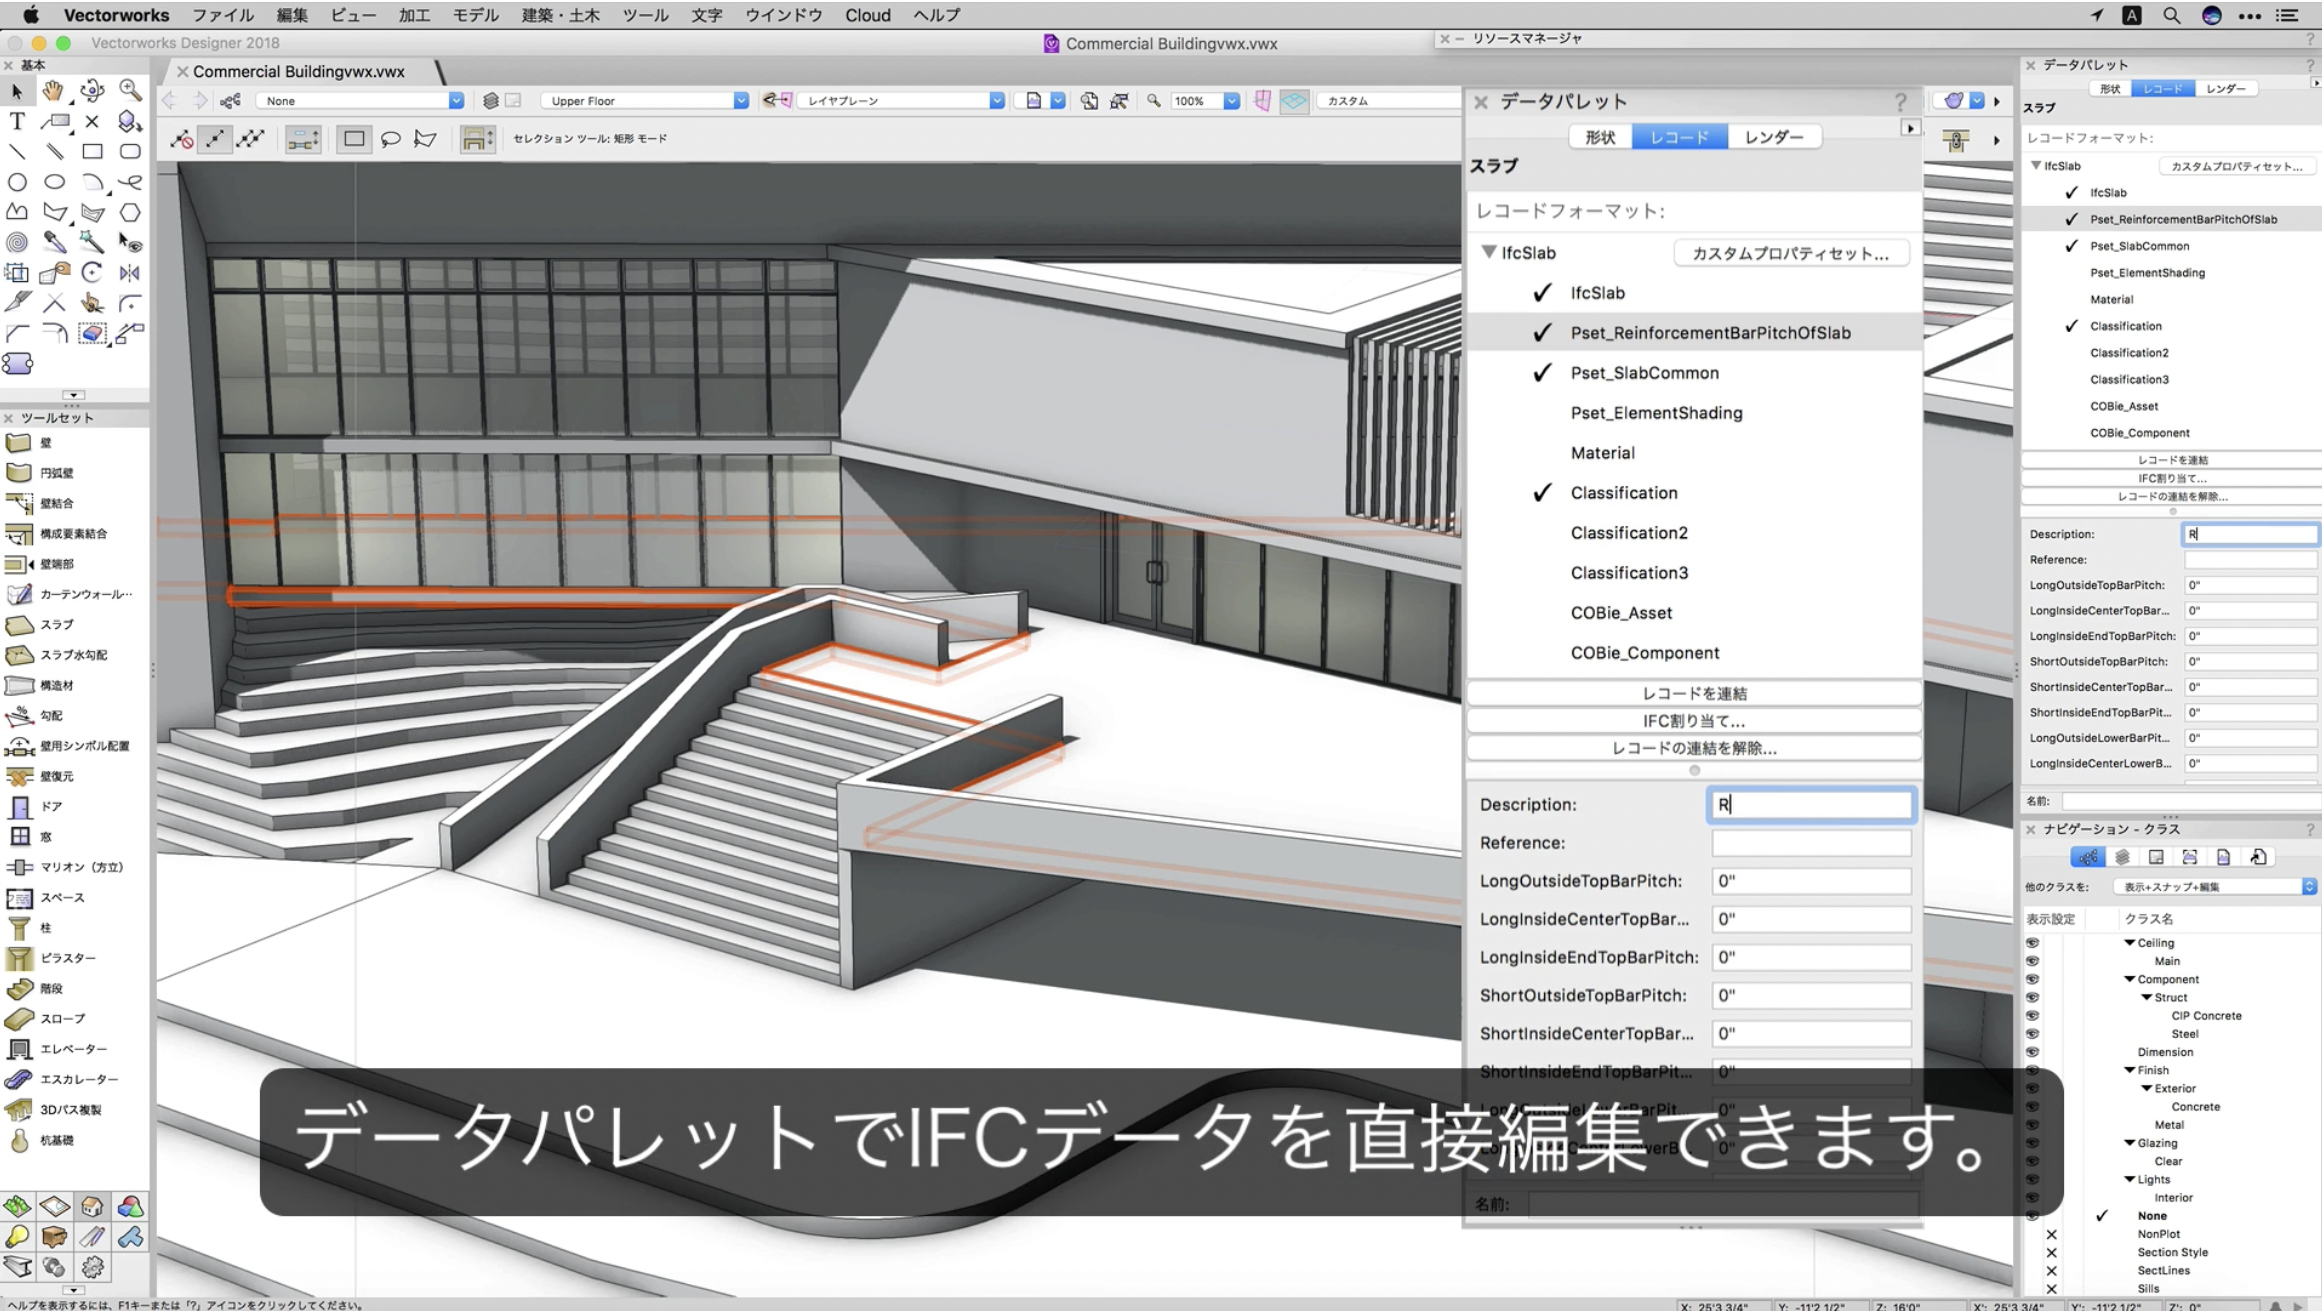
Task: Select the Text tool in Basic palette
Action: [x=17, y=121]
